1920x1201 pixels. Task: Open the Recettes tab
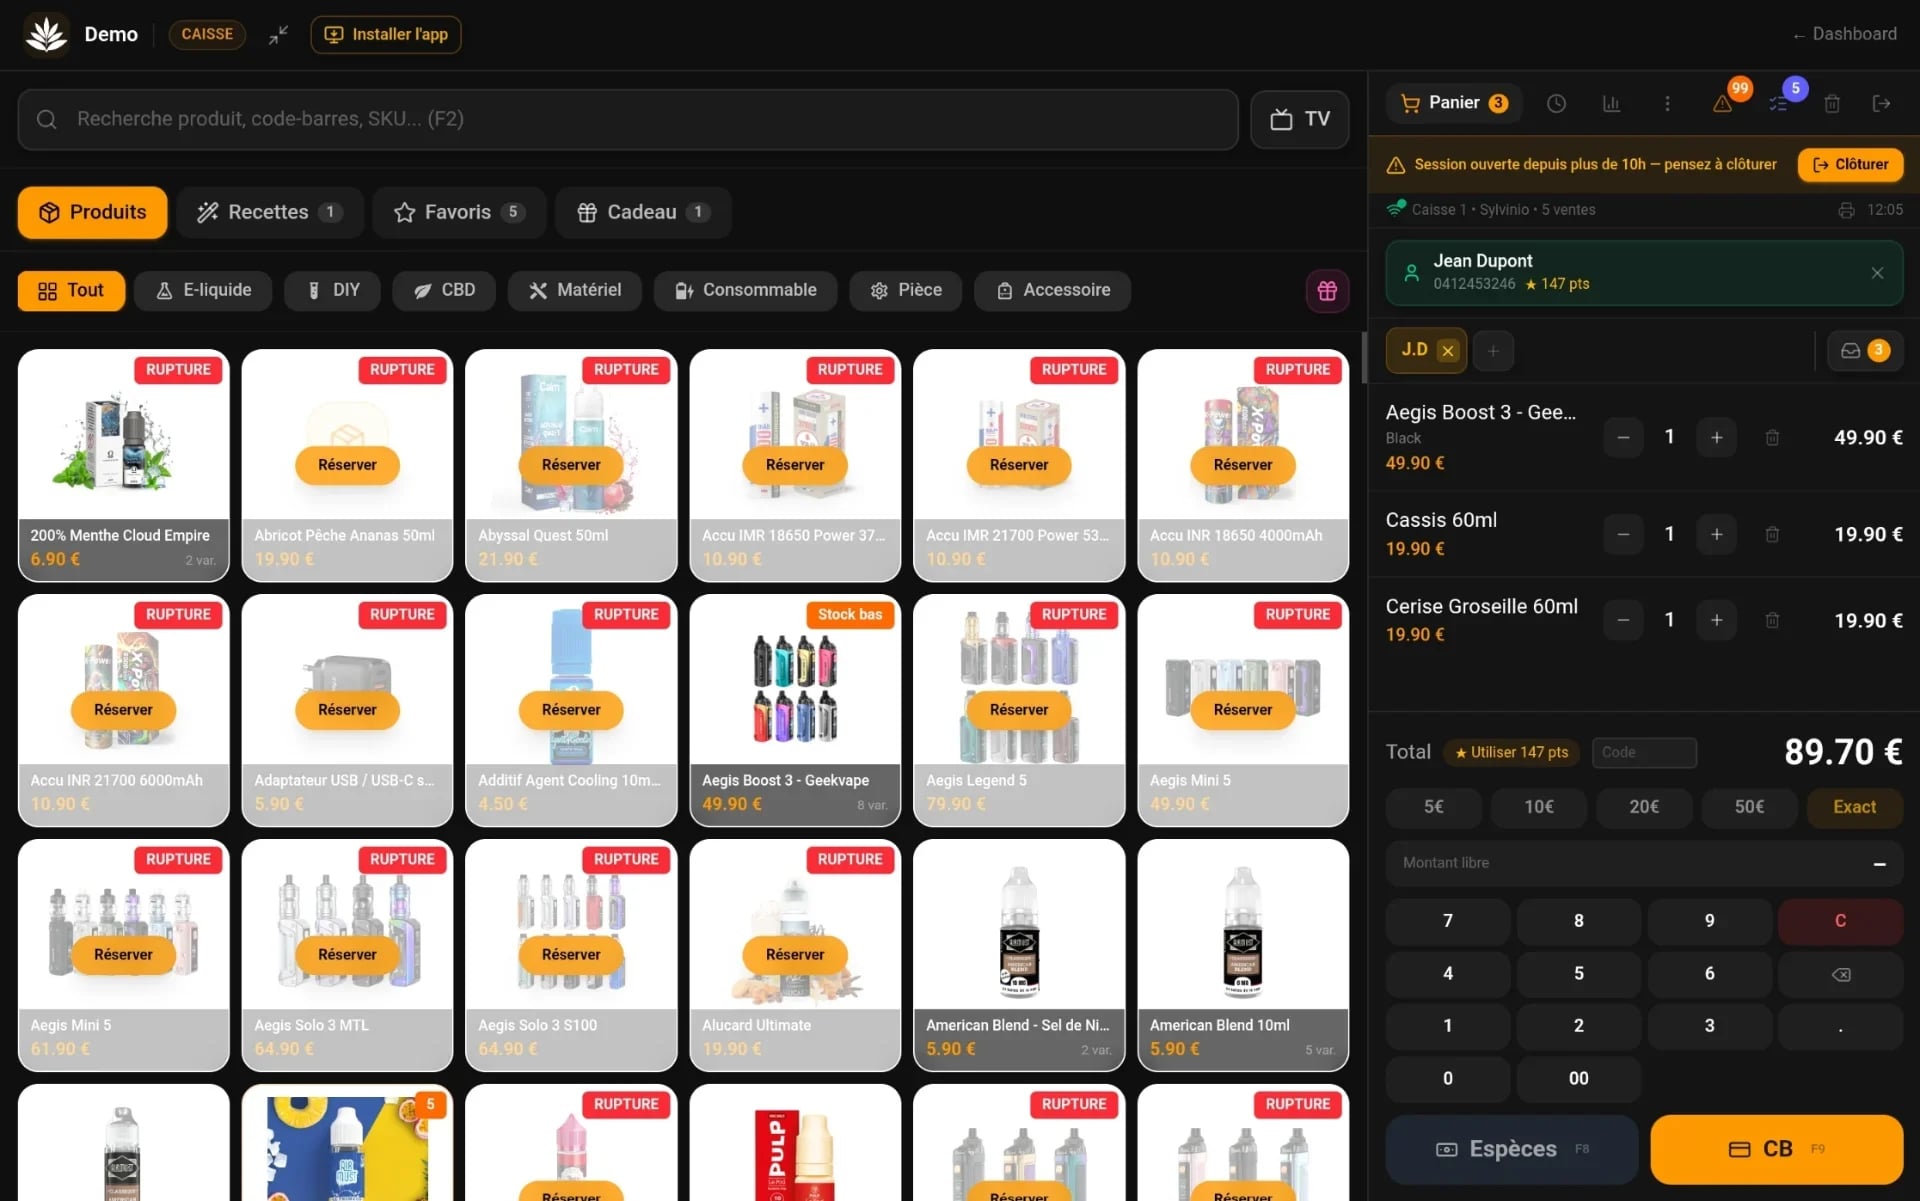pyautogui.click(x=270, y=212)
